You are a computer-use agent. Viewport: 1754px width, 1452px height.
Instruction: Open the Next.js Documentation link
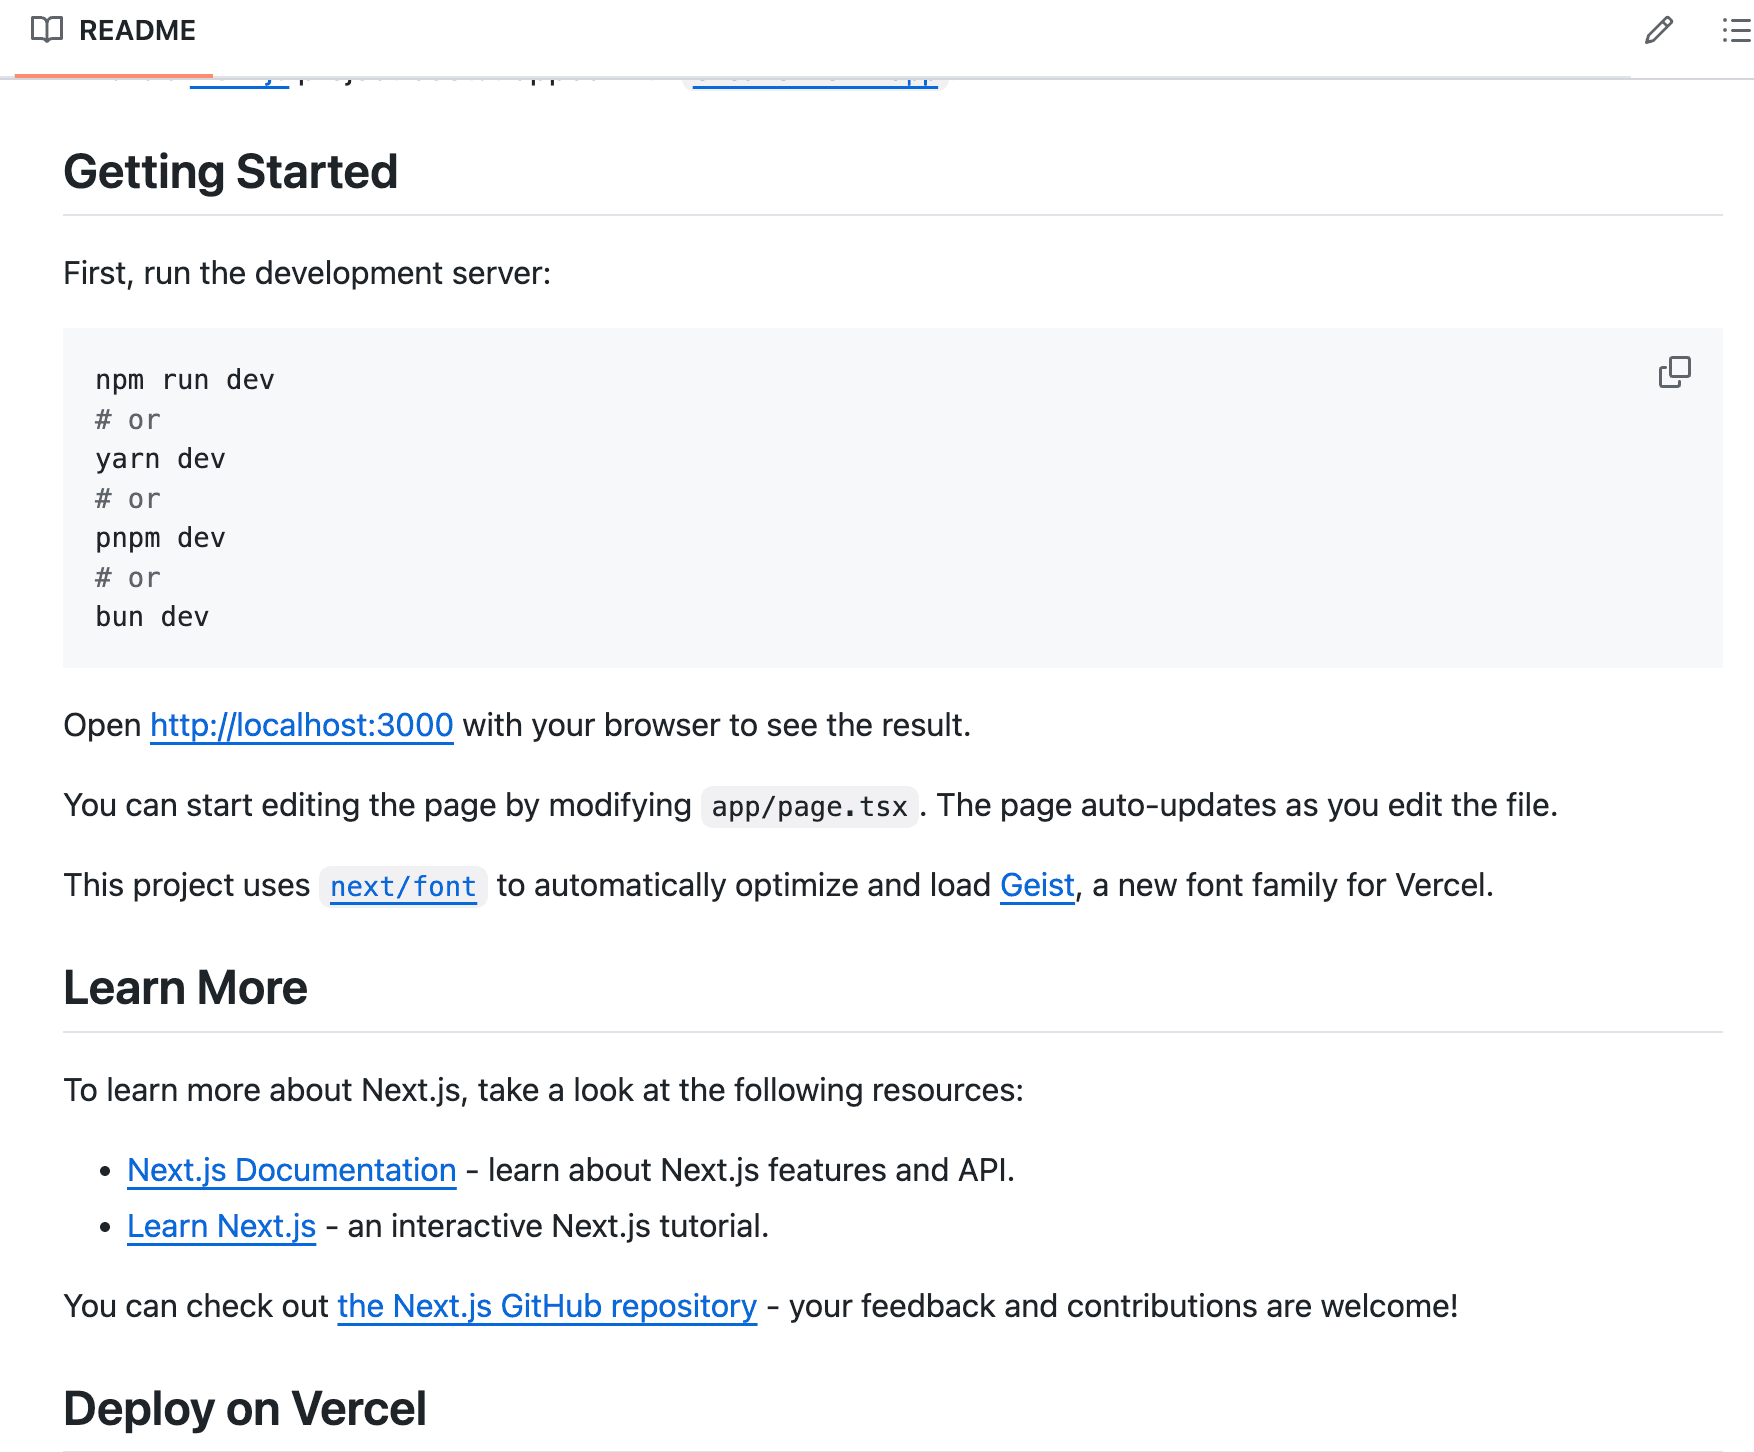pos(292,1170)
